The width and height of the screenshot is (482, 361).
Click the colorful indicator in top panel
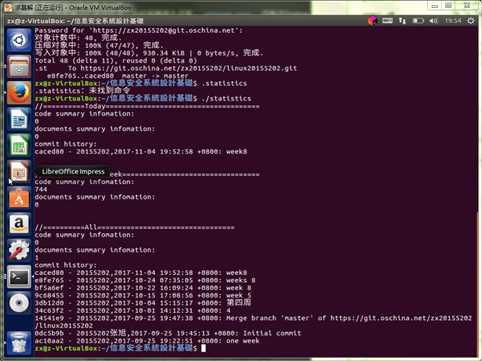point(373,21)
